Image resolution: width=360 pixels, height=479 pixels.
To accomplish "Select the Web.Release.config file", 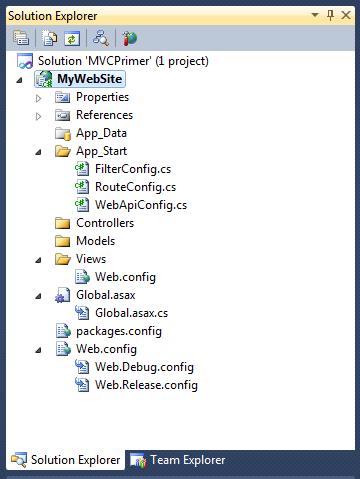I will (137, 385).
